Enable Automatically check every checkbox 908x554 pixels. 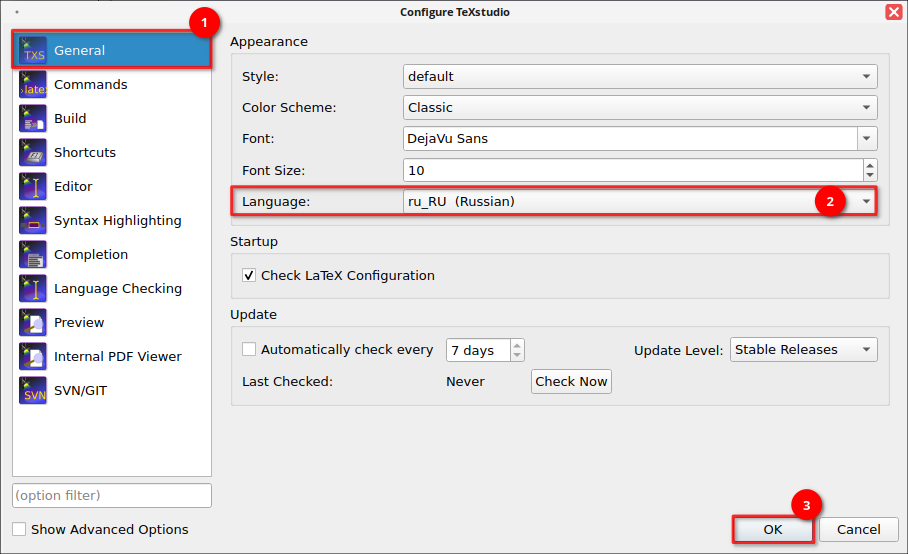249,349
